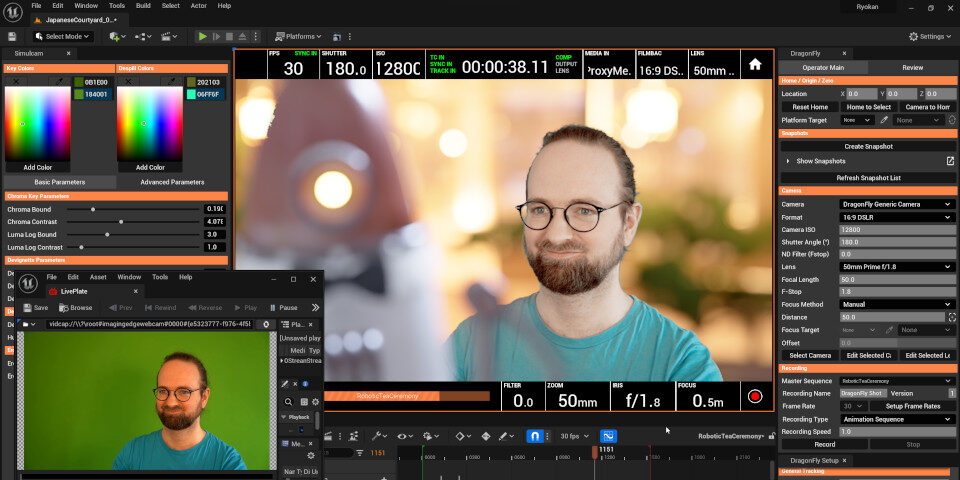Open the sequencer 30 fps dropdown

[x=575, y=437]
